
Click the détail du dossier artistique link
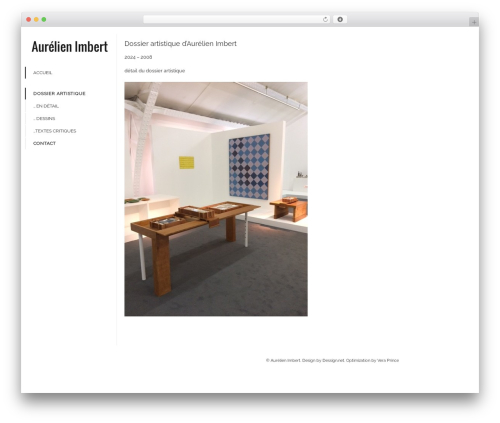pyautogui.click(x=155, y=71)
